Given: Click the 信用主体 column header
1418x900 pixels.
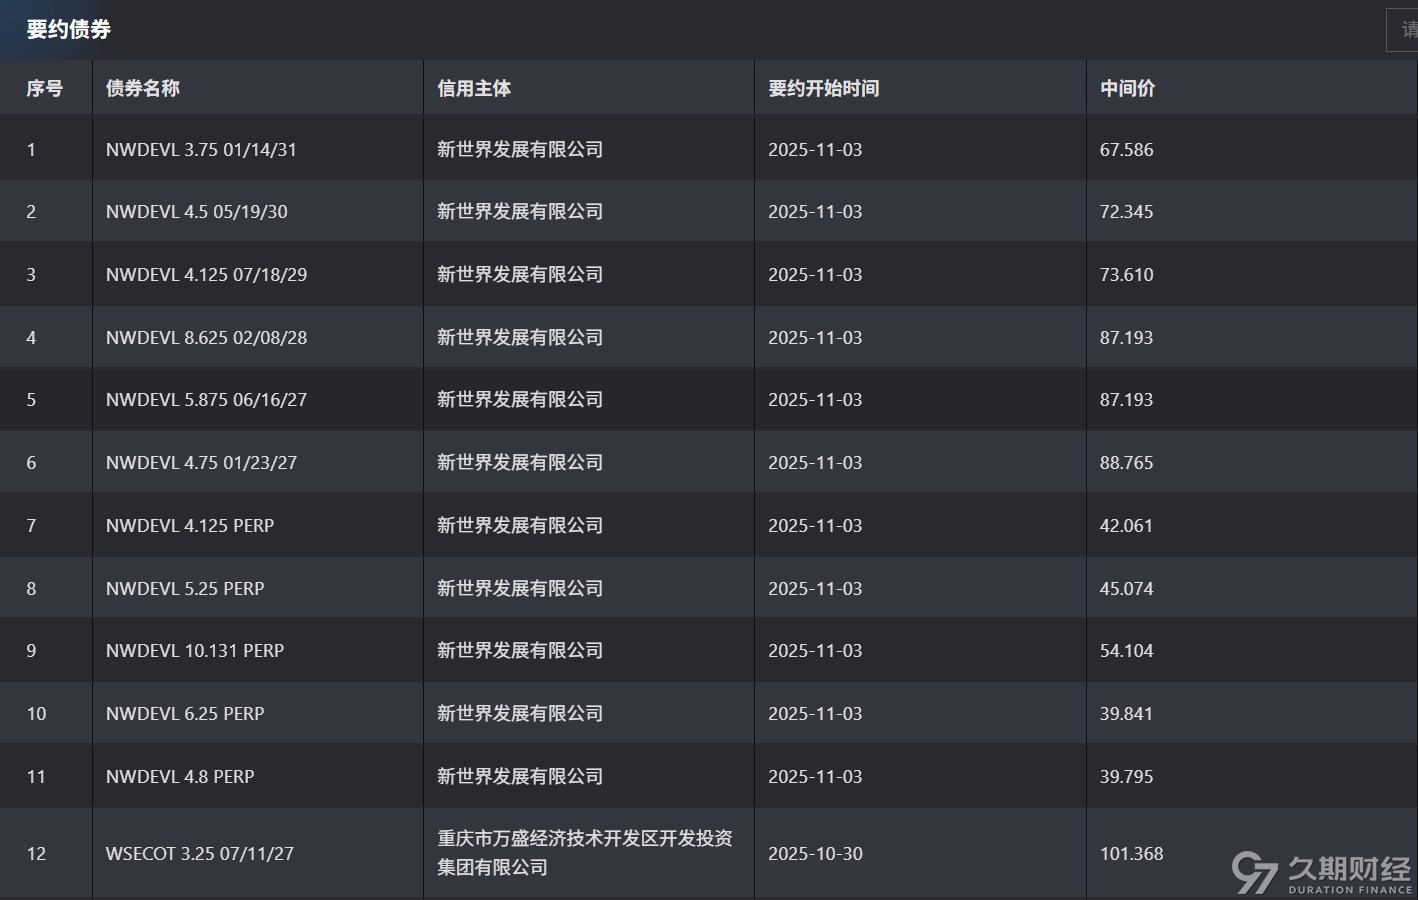Looking at the screenshot, I should tap(473, 88).
